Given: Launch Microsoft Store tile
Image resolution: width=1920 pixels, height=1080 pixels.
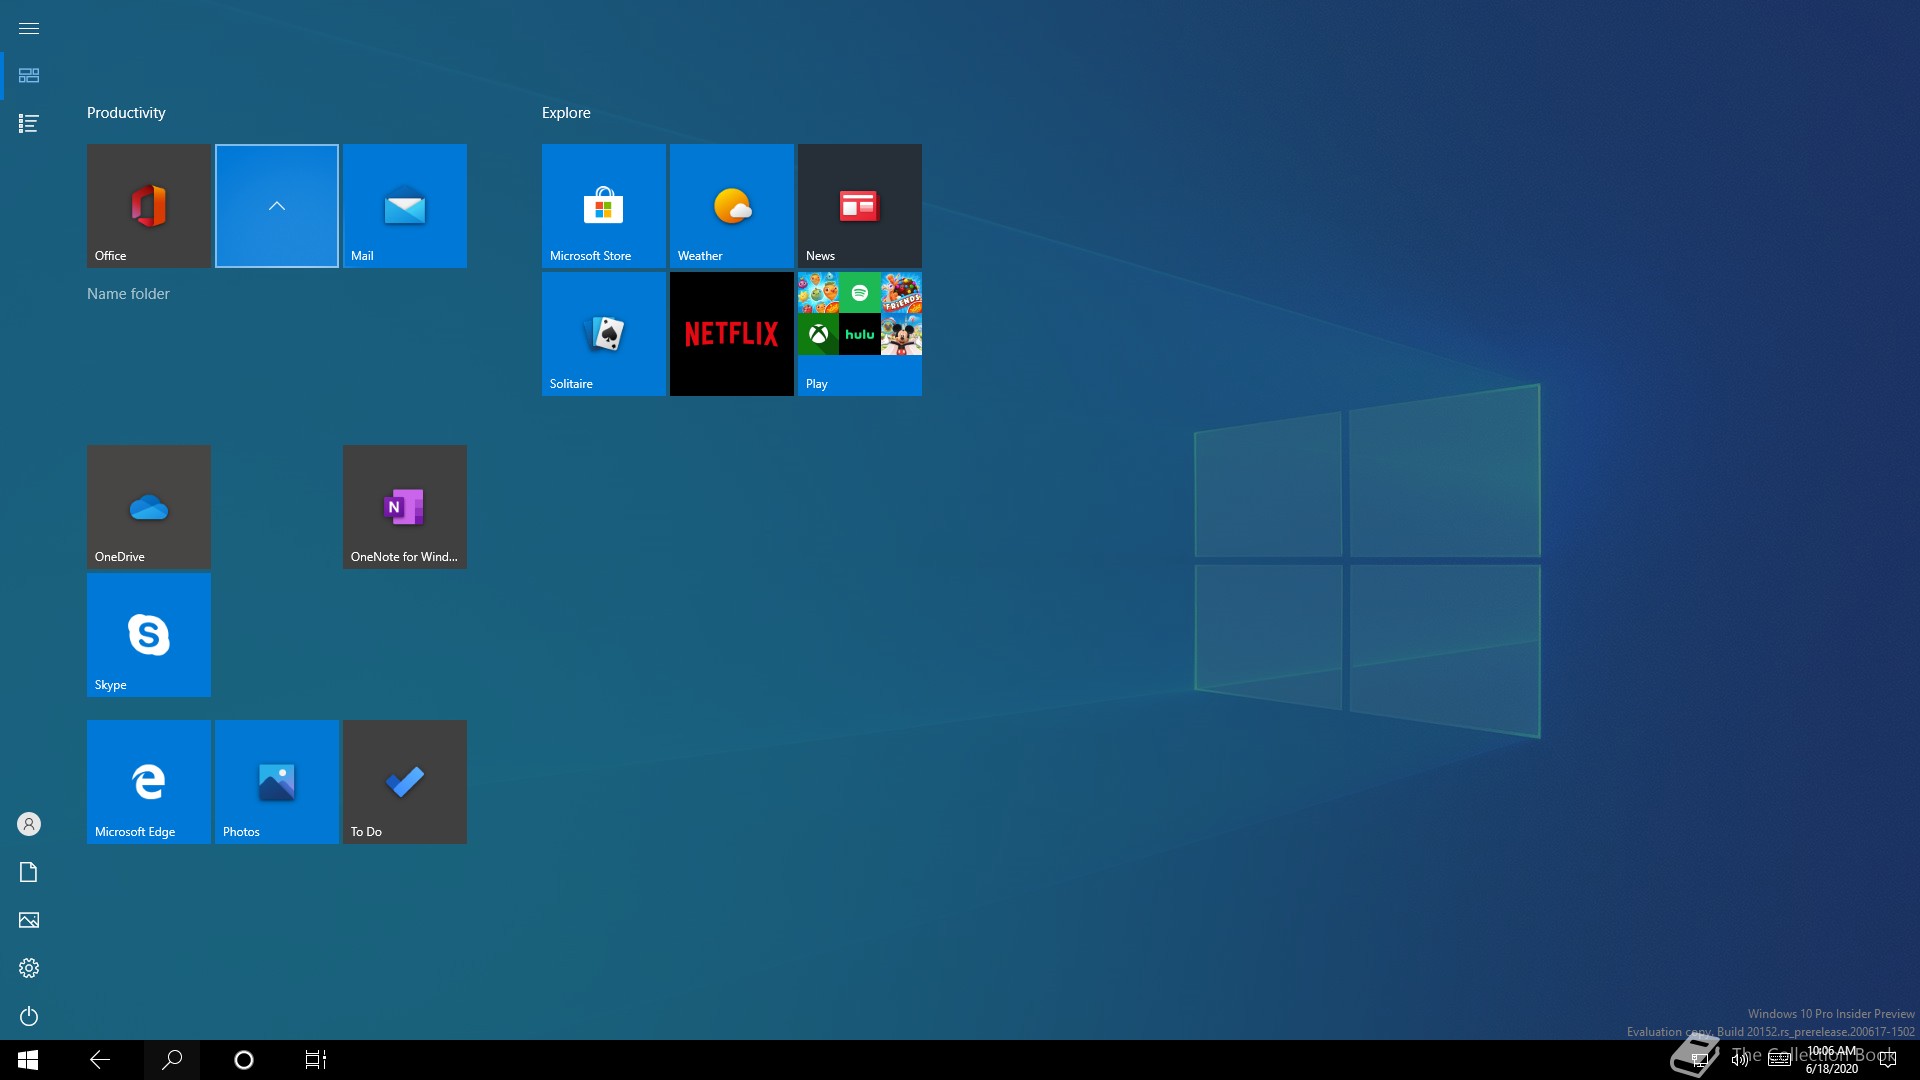Looking at the screenshot, I should coord(604,206).
